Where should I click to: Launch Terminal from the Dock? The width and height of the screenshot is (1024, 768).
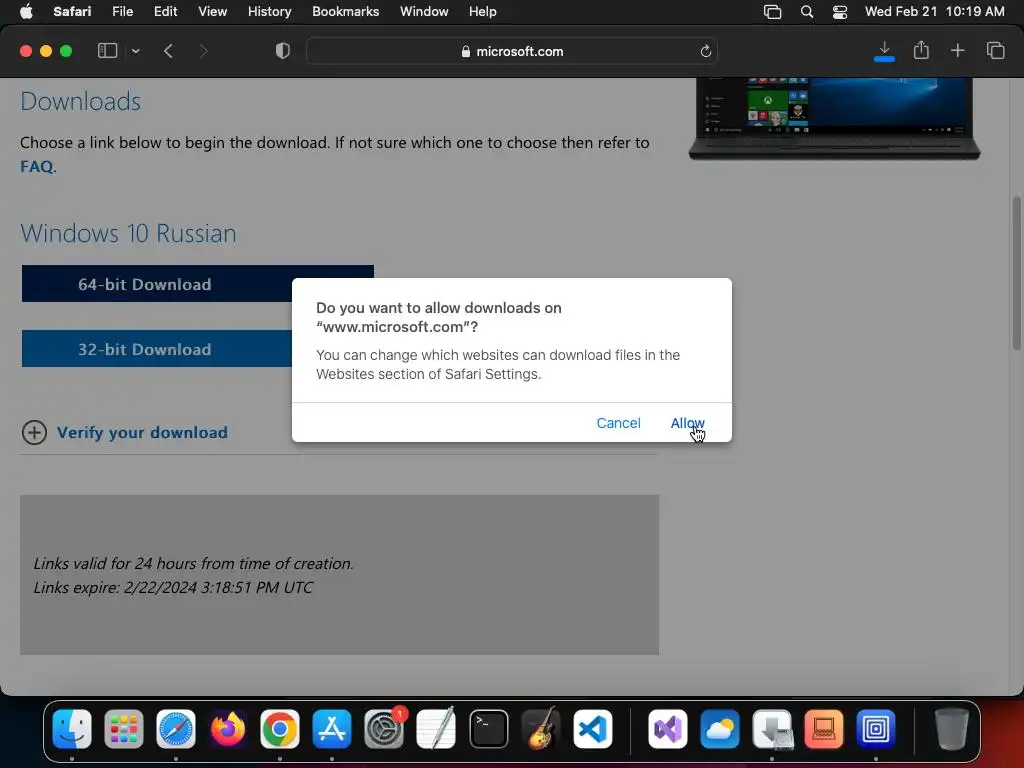(x=488, y=729)
